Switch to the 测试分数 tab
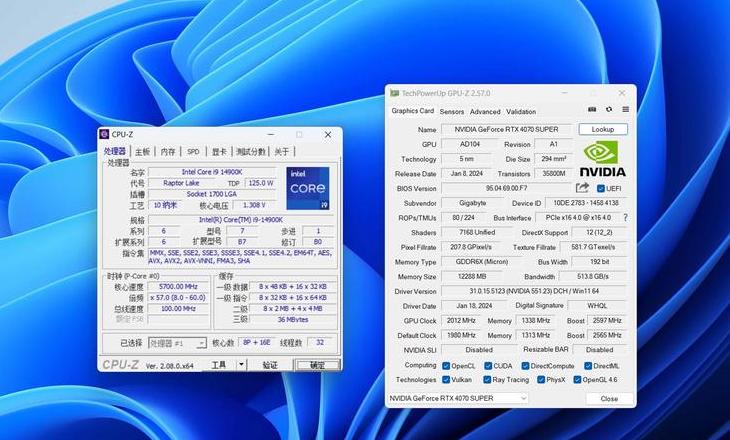Viewport: 730px width, 440px height. pyautogui.click(x=250, y=152)
